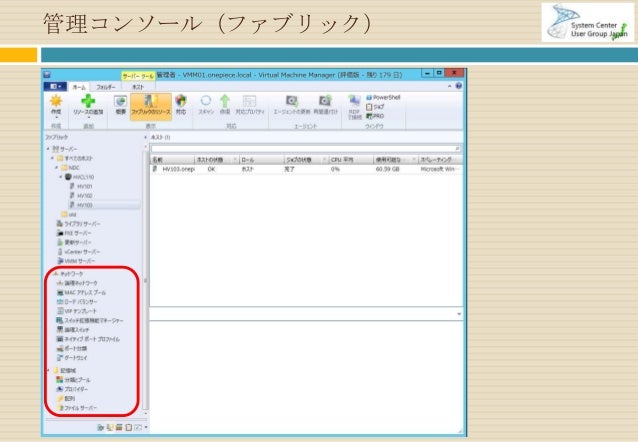Click the 修復 green arrow icon

click(x=225, y=101)
